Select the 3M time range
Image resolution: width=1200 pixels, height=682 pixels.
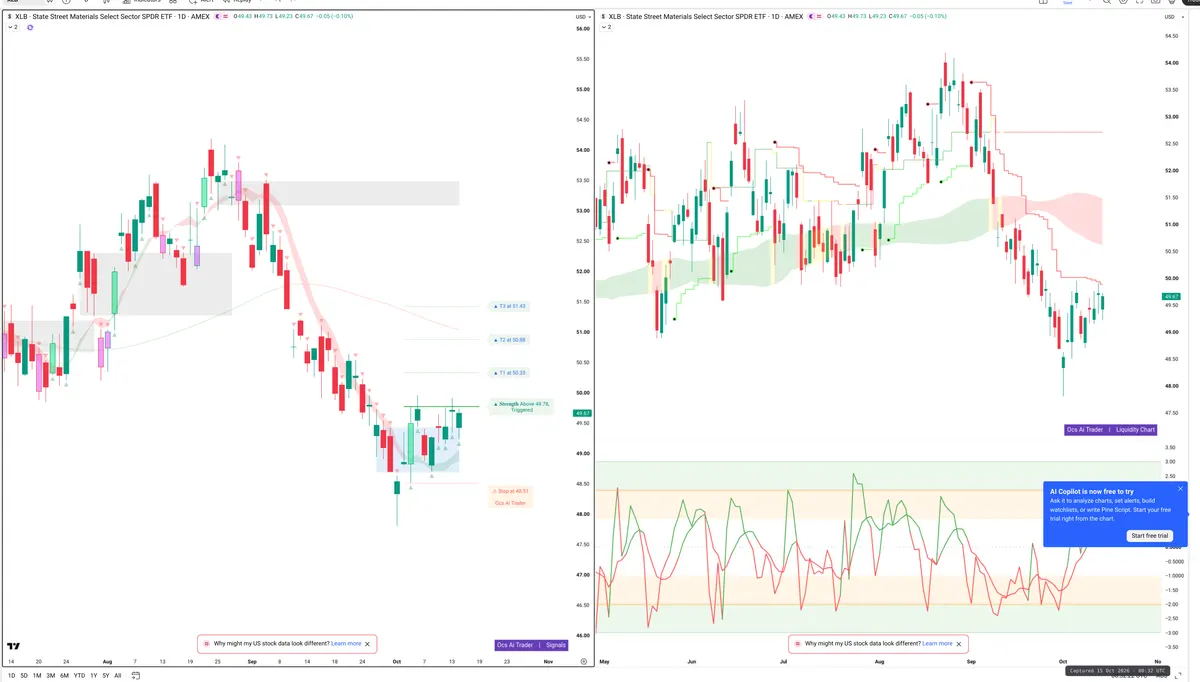[x=51, y=676]
